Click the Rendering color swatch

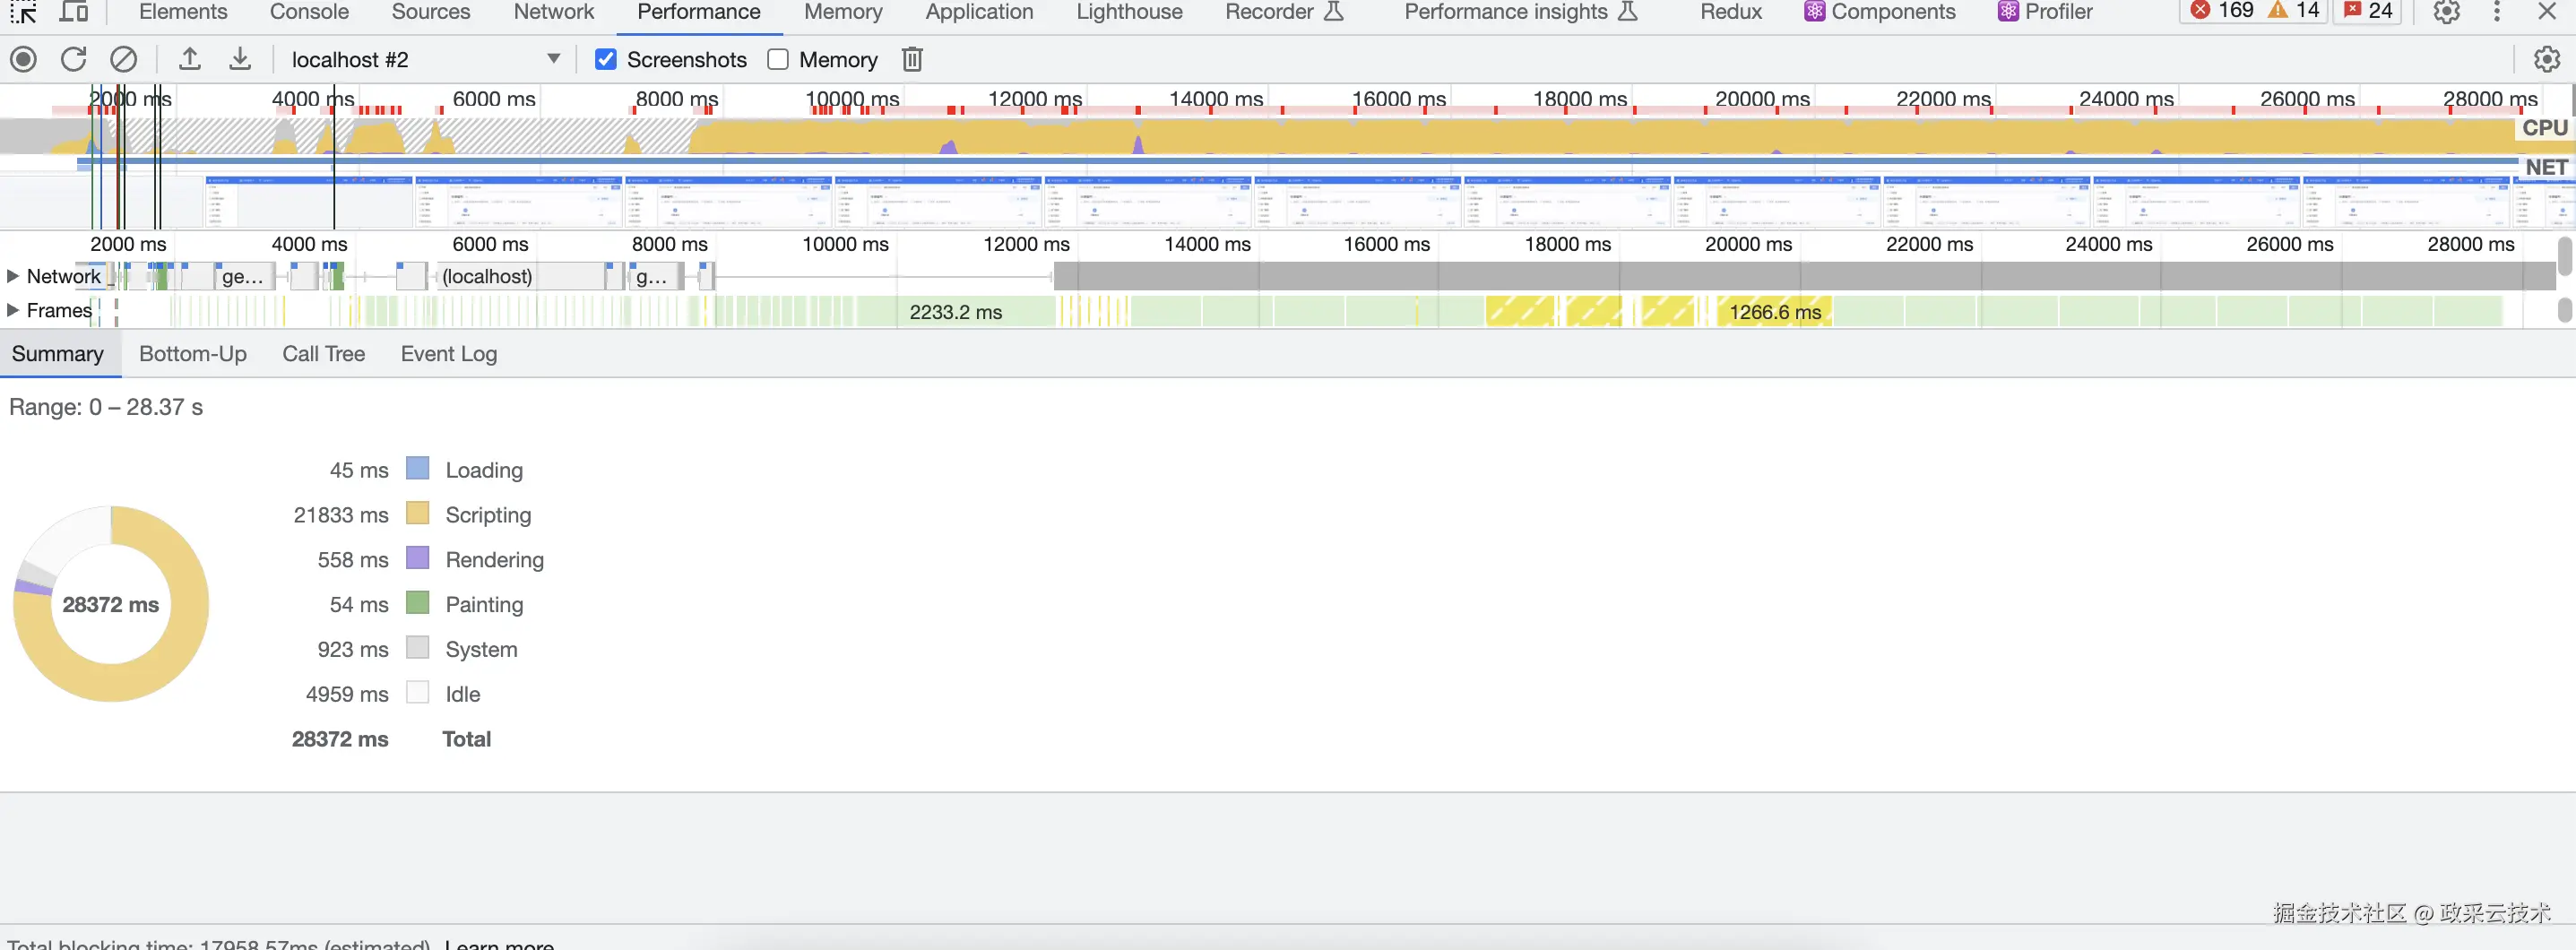(418, 559)
